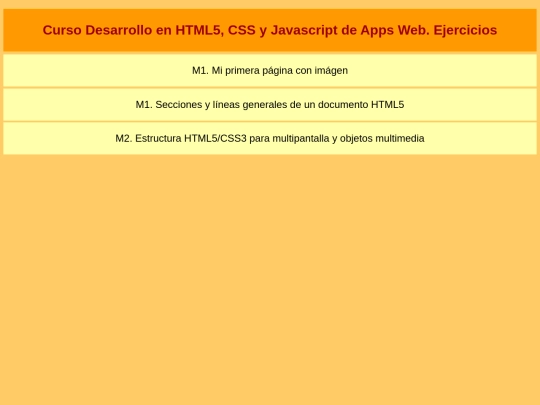
Task: Open "M1. Secciones y líneas generales" exercise
Action: 270,104
